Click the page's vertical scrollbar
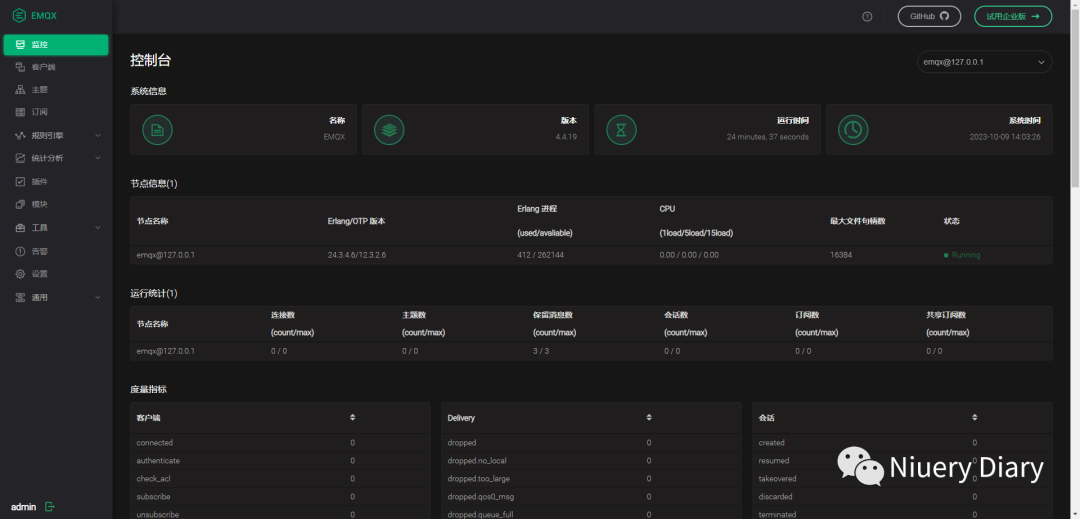The height and width of the screenshot is (519, 1080). (x=1075, y=96)
